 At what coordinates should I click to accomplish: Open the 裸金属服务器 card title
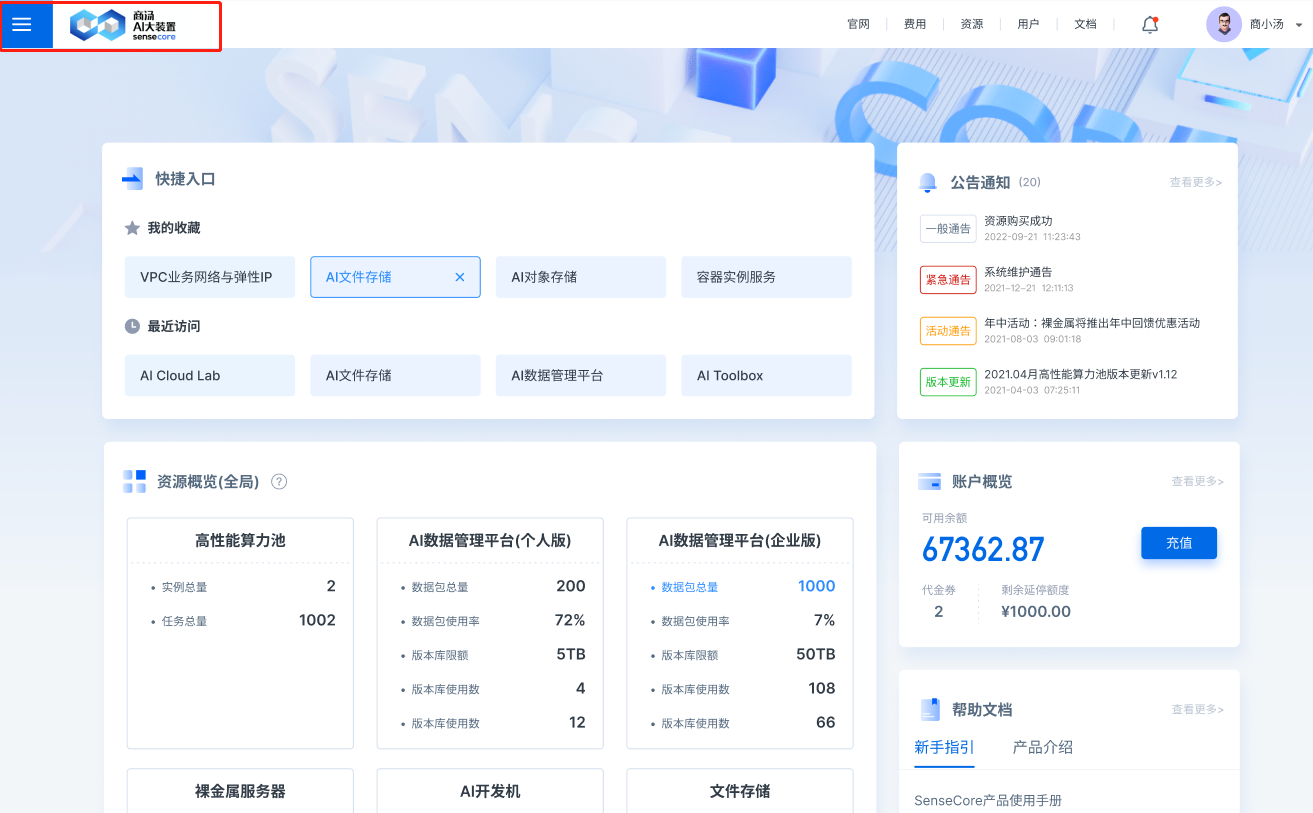click(x=240, y=791)
